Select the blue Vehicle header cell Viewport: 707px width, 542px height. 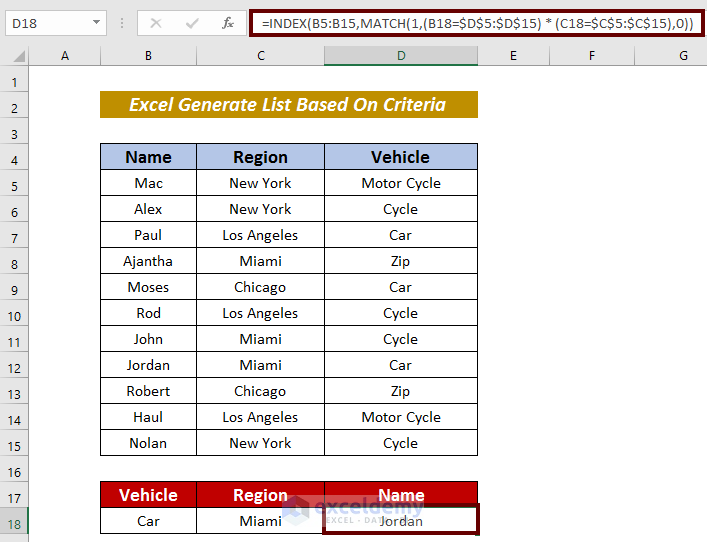400,157
